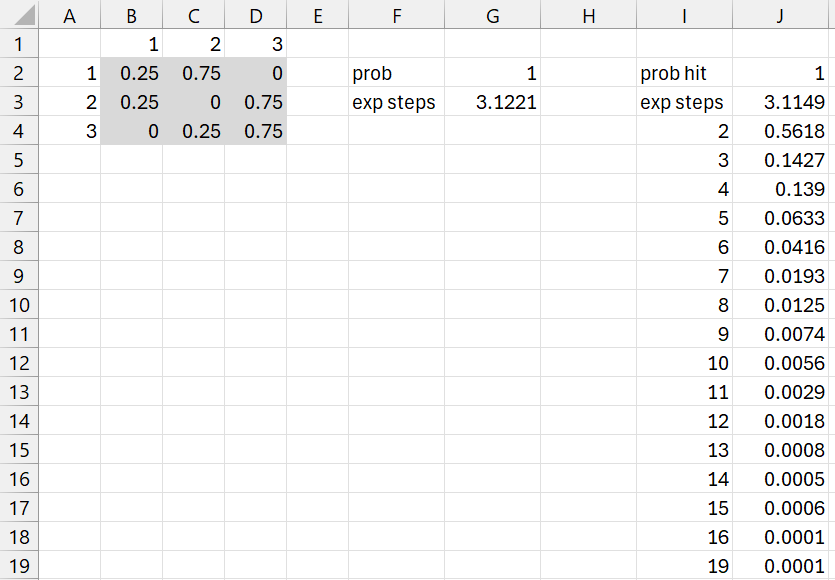This screenshot has width=835, height=580.
Task: Select cell J5 with value 0.1427
Action: 780,159
